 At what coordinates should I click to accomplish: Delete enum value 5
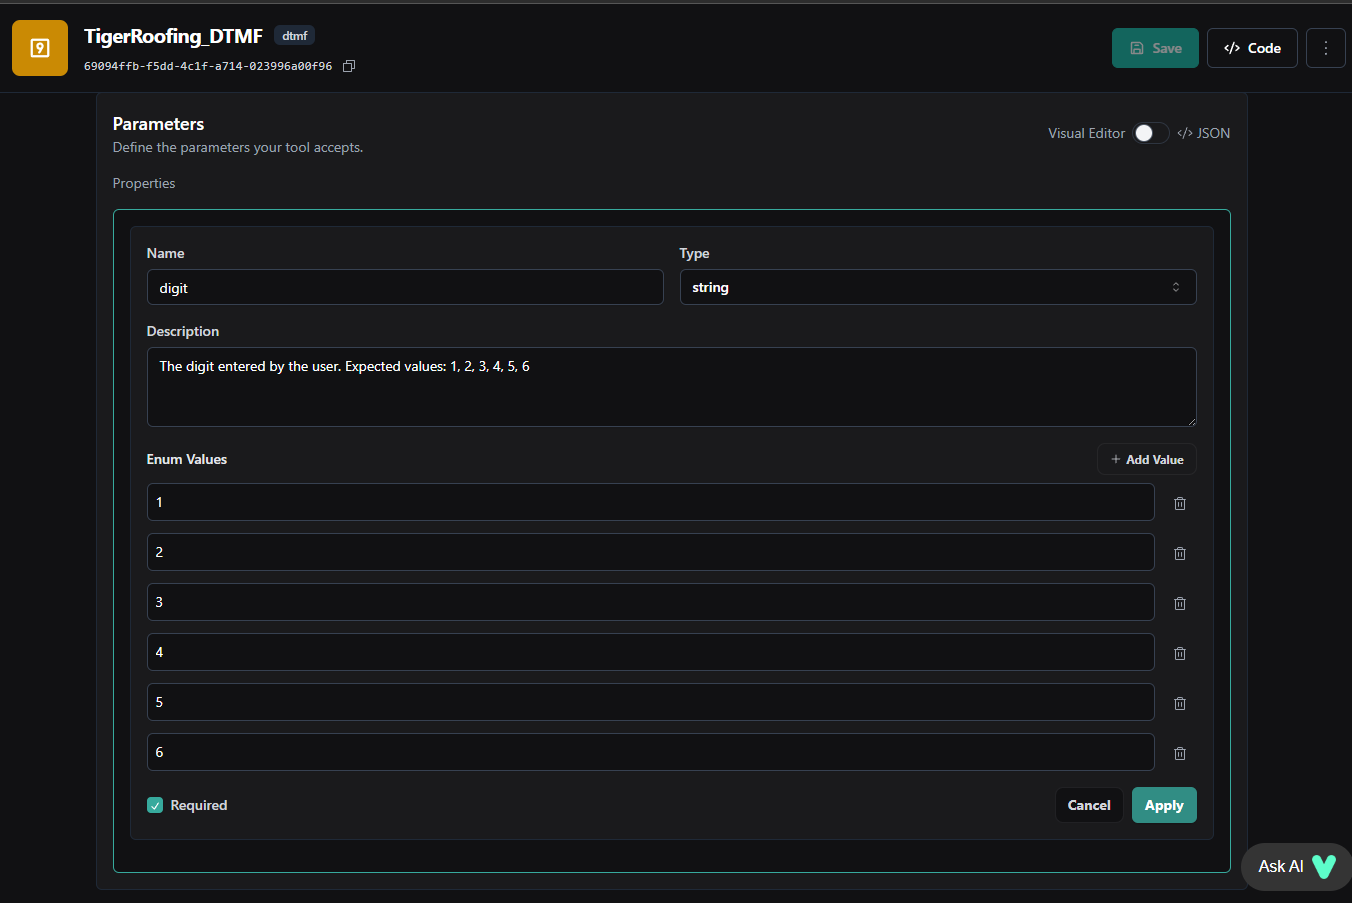point(1180,703)
